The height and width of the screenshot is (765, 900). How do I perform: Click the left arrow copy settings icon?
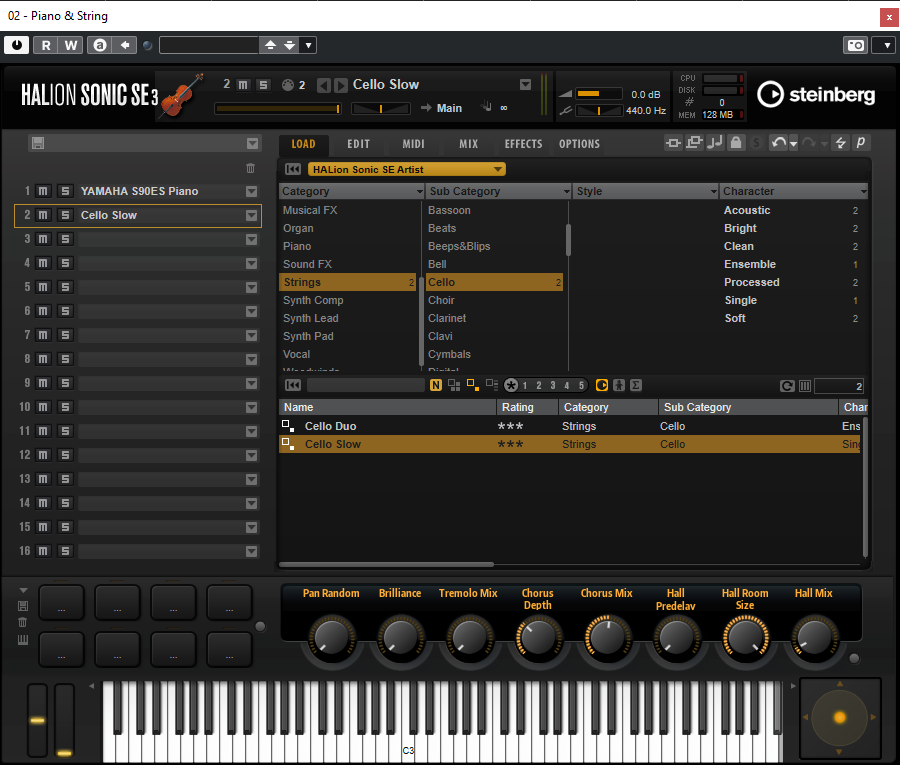point(125,45)
